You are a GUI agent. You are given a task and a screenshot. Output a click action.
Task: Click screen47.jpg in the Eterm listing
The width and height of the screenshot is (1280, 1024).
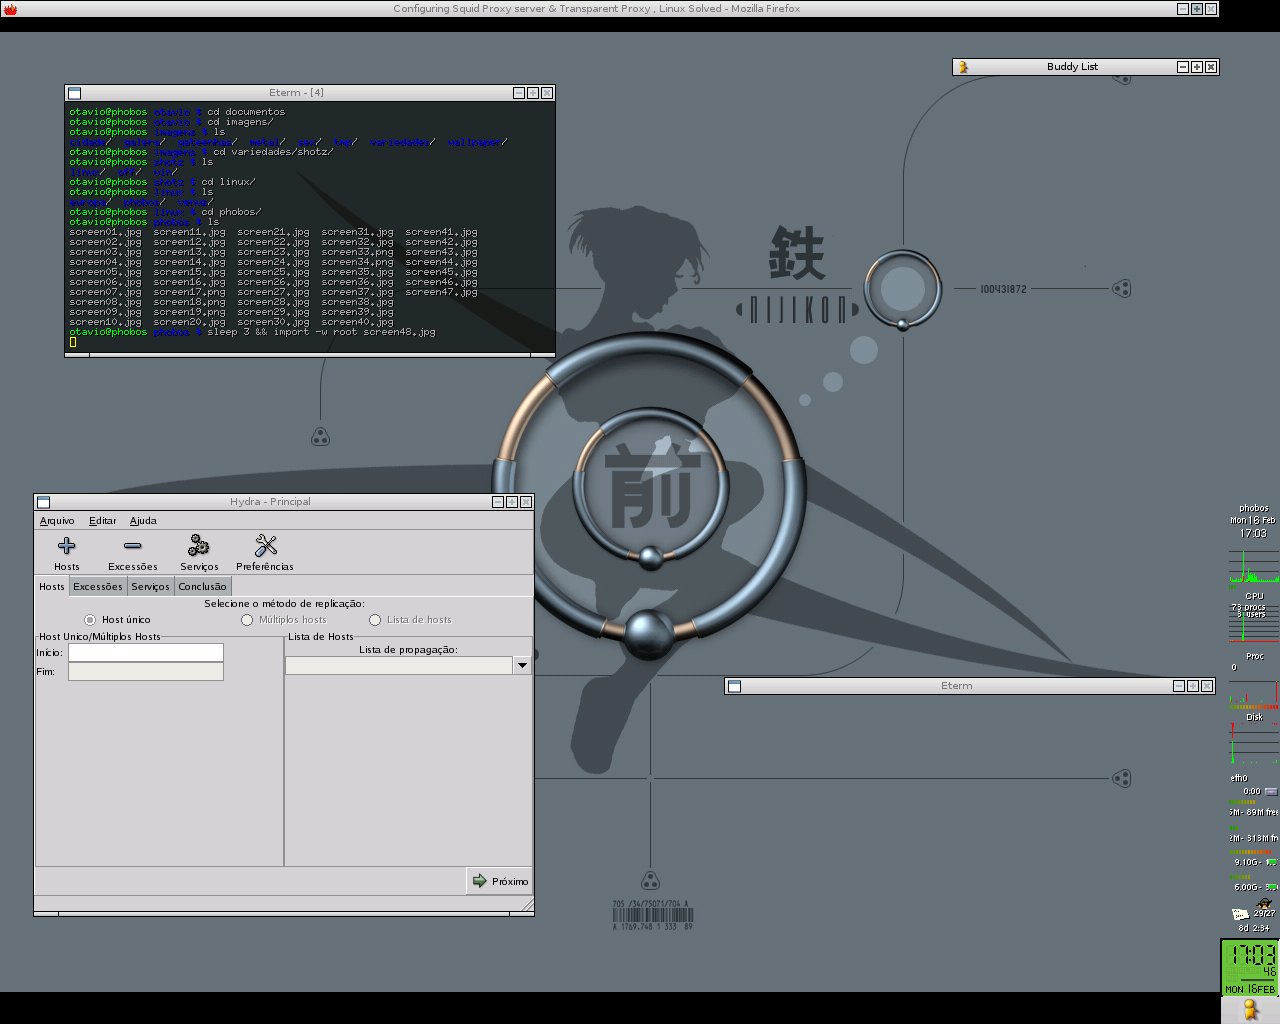click(441, 292)
